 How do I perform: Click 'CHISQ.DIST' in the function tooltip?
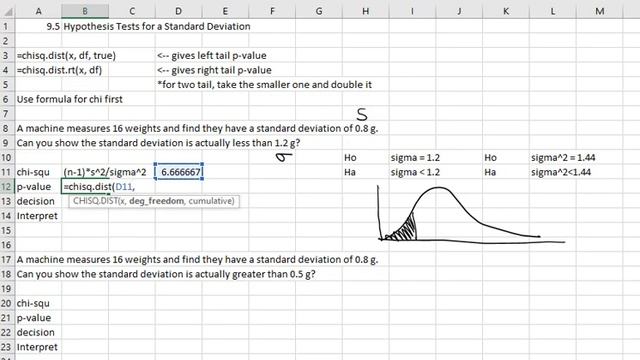pos(95,201)
